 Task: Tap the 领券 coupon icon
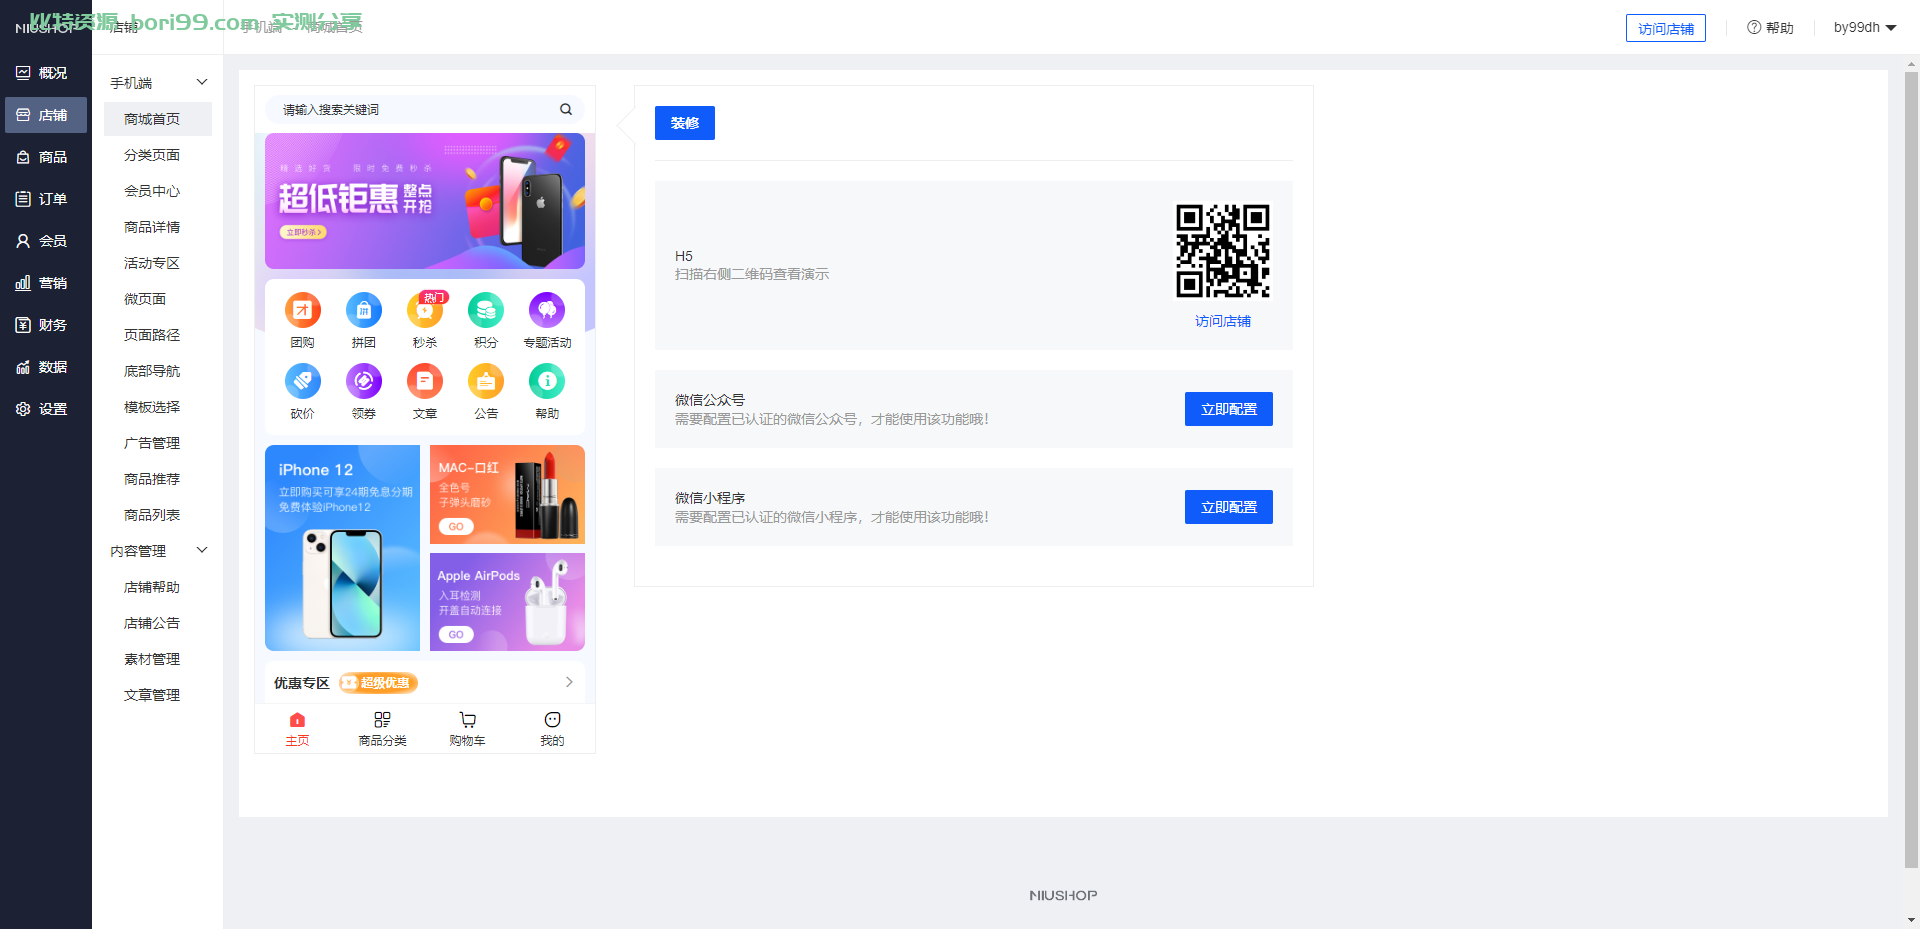(x=364, y=381)
